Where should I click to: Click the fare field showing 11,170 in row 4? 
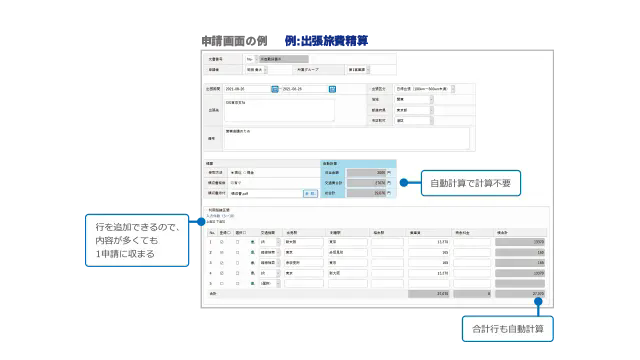(x=429, y=273)
